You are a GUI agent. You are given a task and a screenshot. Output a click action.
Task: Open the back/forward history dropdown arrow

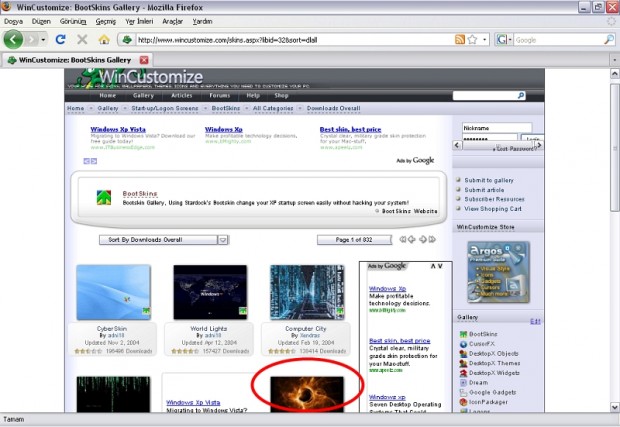coord(43,40)
